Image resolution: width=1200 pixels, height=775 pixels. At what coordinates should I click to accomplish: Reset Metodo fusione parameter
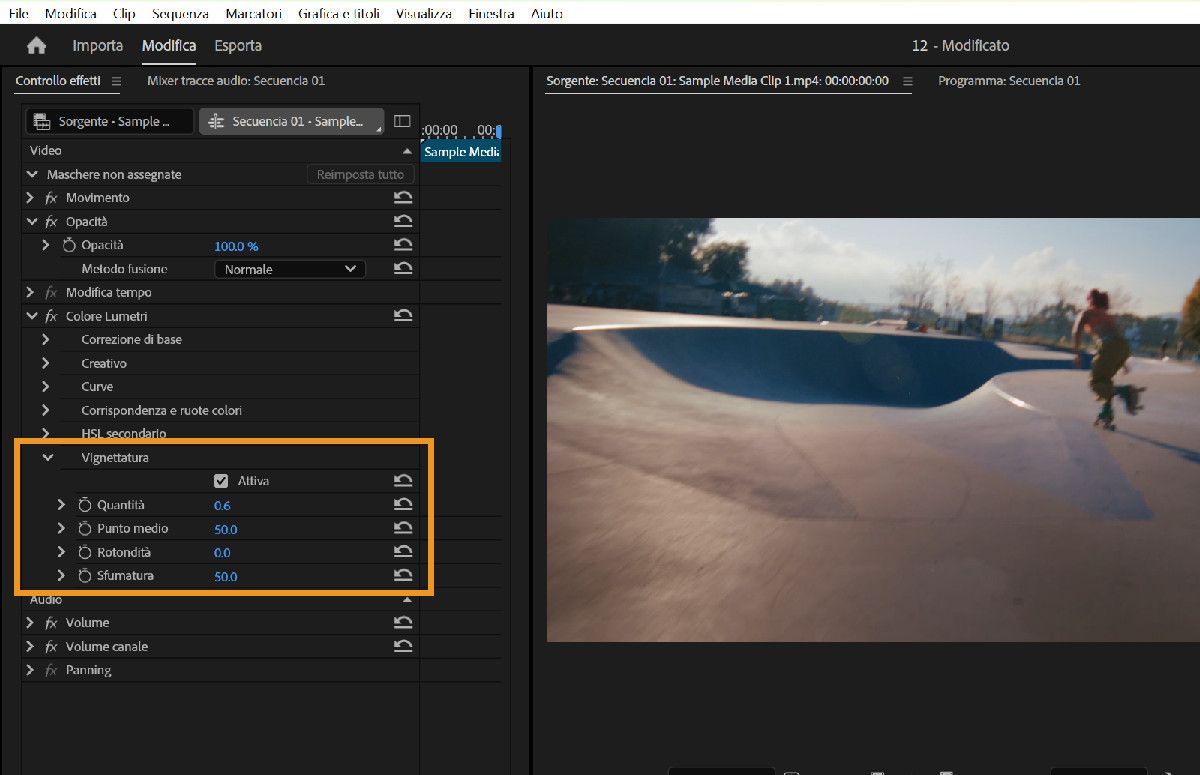click(403, 269)
